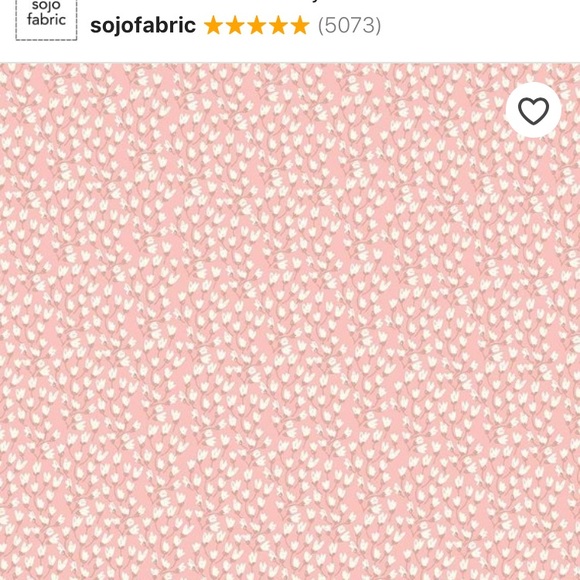View the pink floral fabric image
The height and width of the screenshot is (580, 580).
(x=290, y=321)
